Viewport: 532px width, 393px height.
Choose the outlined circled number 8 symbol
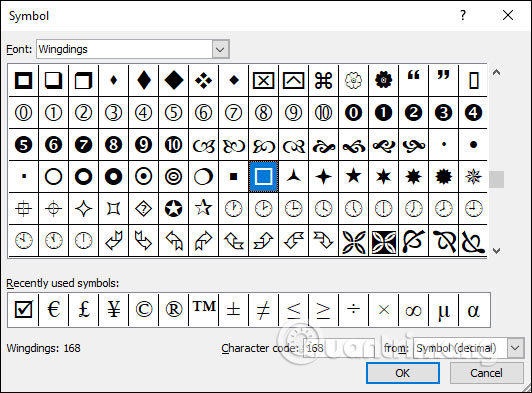coord(263,112)
